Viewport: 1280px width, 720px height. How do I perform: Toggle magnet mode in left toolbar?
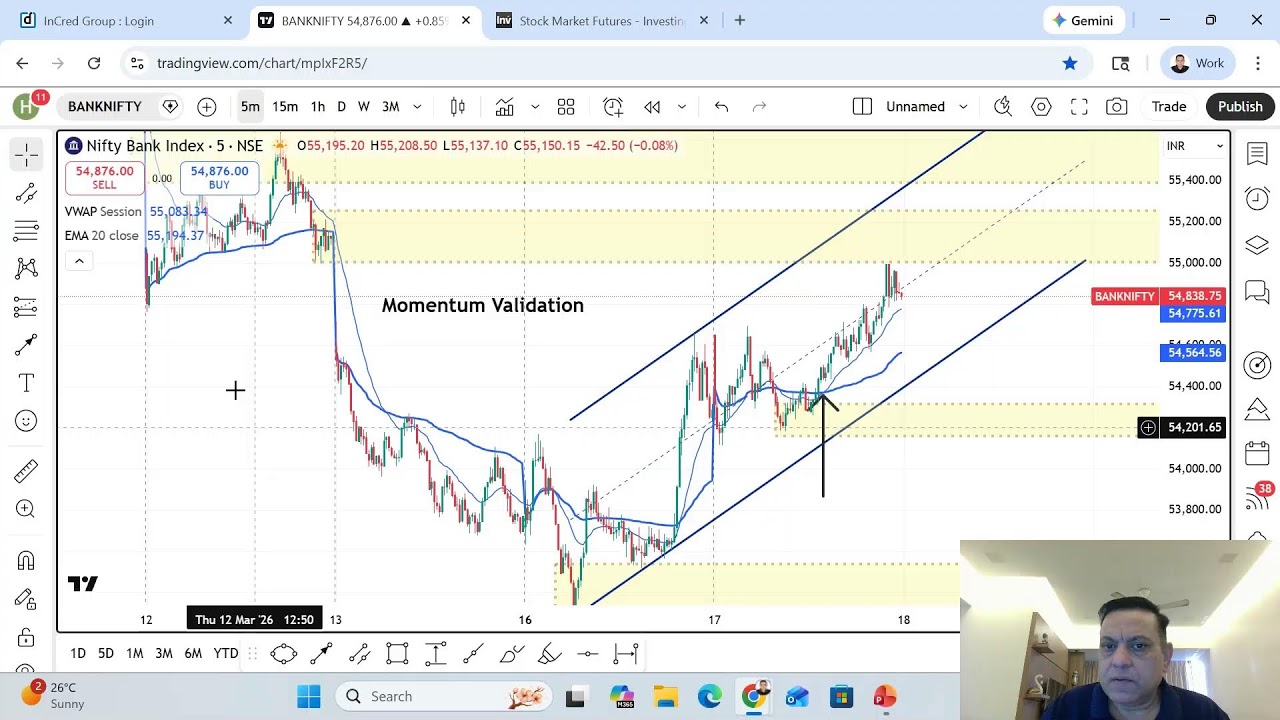pos(26,561)
